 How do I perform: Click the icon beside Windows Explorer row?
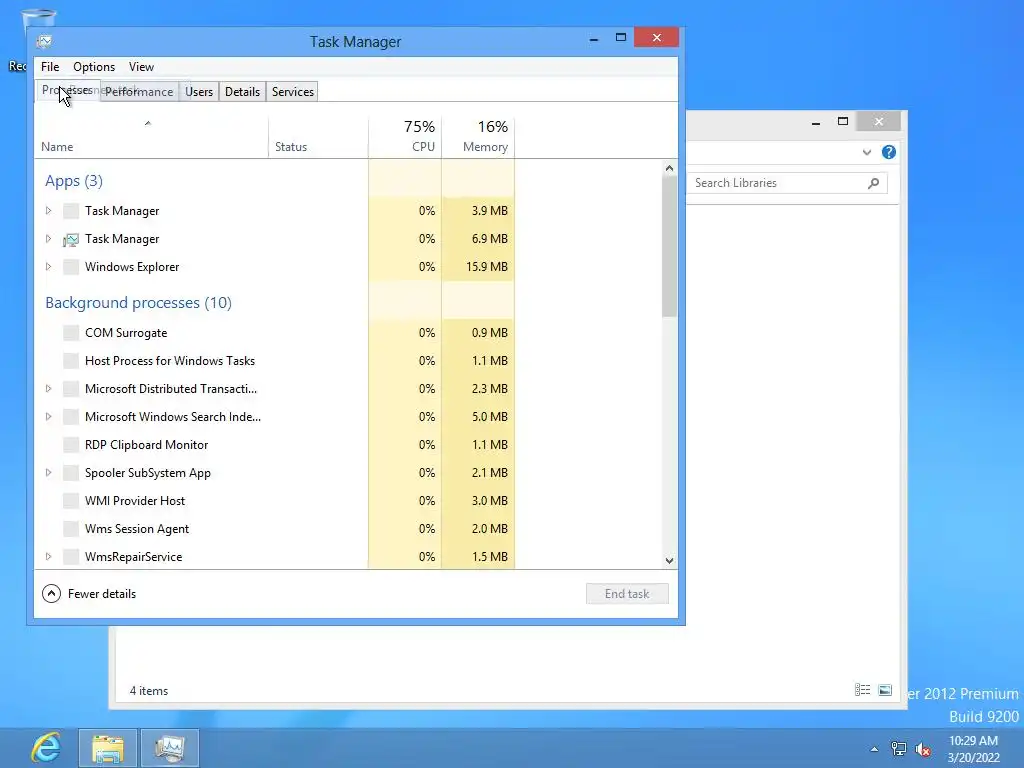71,266
